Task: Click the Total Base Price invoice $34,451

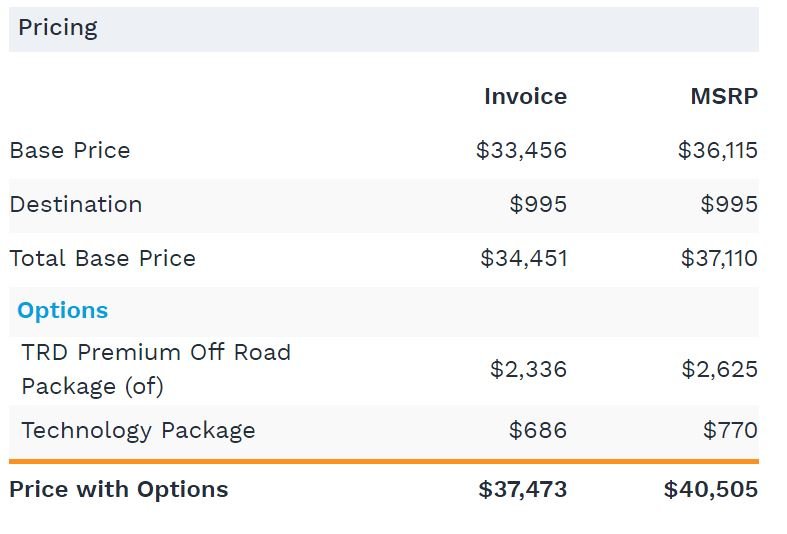Action: point(523,258)
